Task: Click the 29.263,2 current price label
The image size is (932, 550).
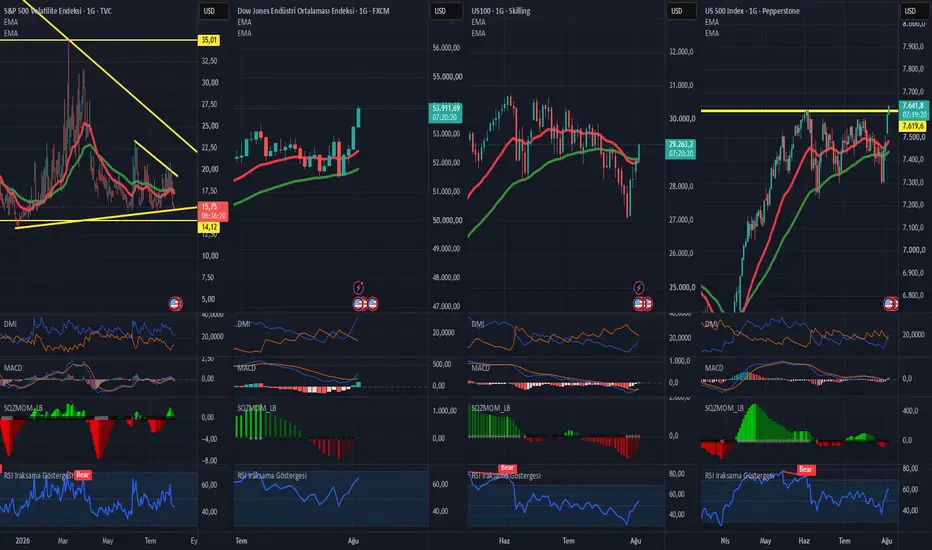Action: click(x=681, y=149)
